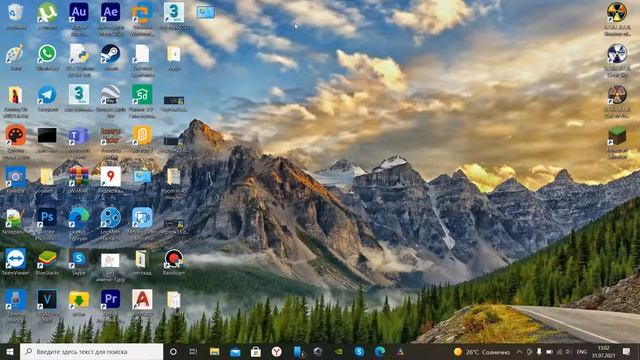This screenshot has height=360, width=640.
Task: Switch to Skype on the taskbar
Action: (359, 351)
